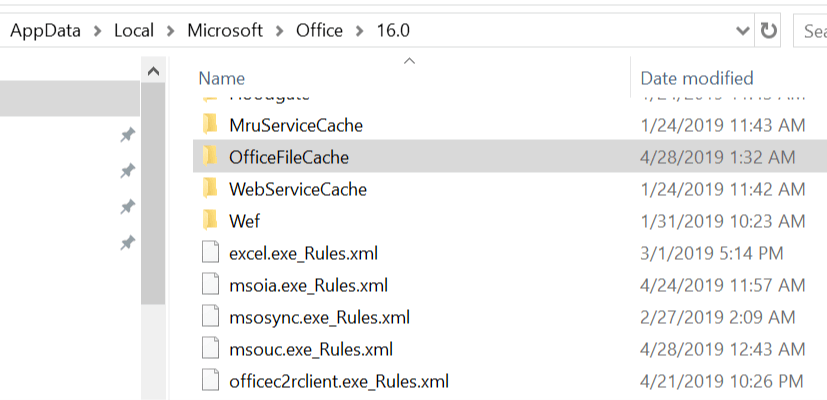The image size is (827, 400).
Task: Go to the Microsoft breadcrumb folder
Action: (x=224, y=30)
